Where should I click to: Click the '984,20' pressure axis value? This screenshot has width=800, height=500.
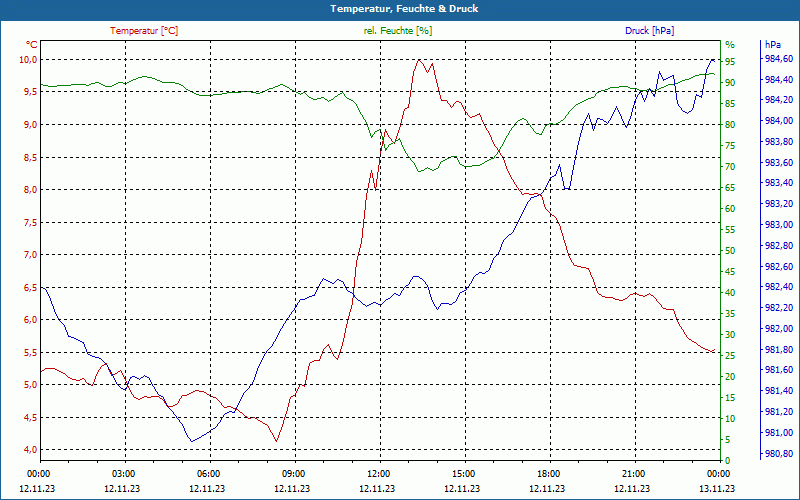tap(779, 99)
